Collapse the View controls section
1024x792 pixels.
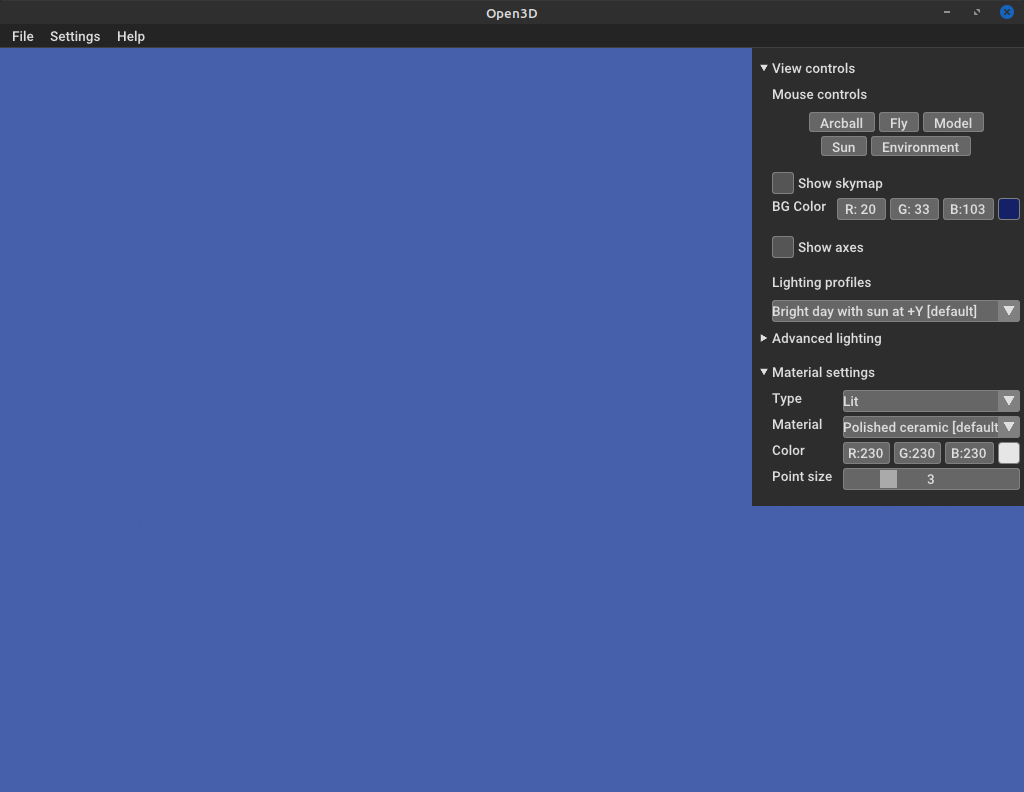pos(764,68)
